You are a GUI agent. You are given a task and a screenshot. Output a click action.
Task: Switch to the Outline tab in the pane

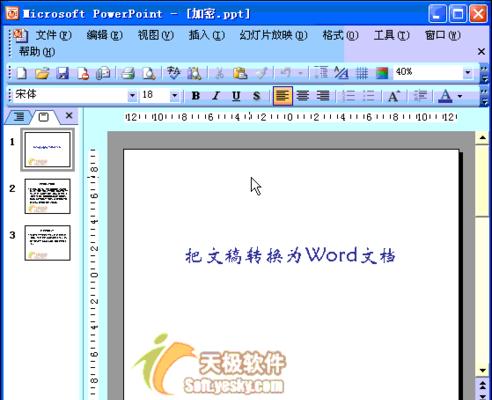pyautogui.click(x=19, y=116)
